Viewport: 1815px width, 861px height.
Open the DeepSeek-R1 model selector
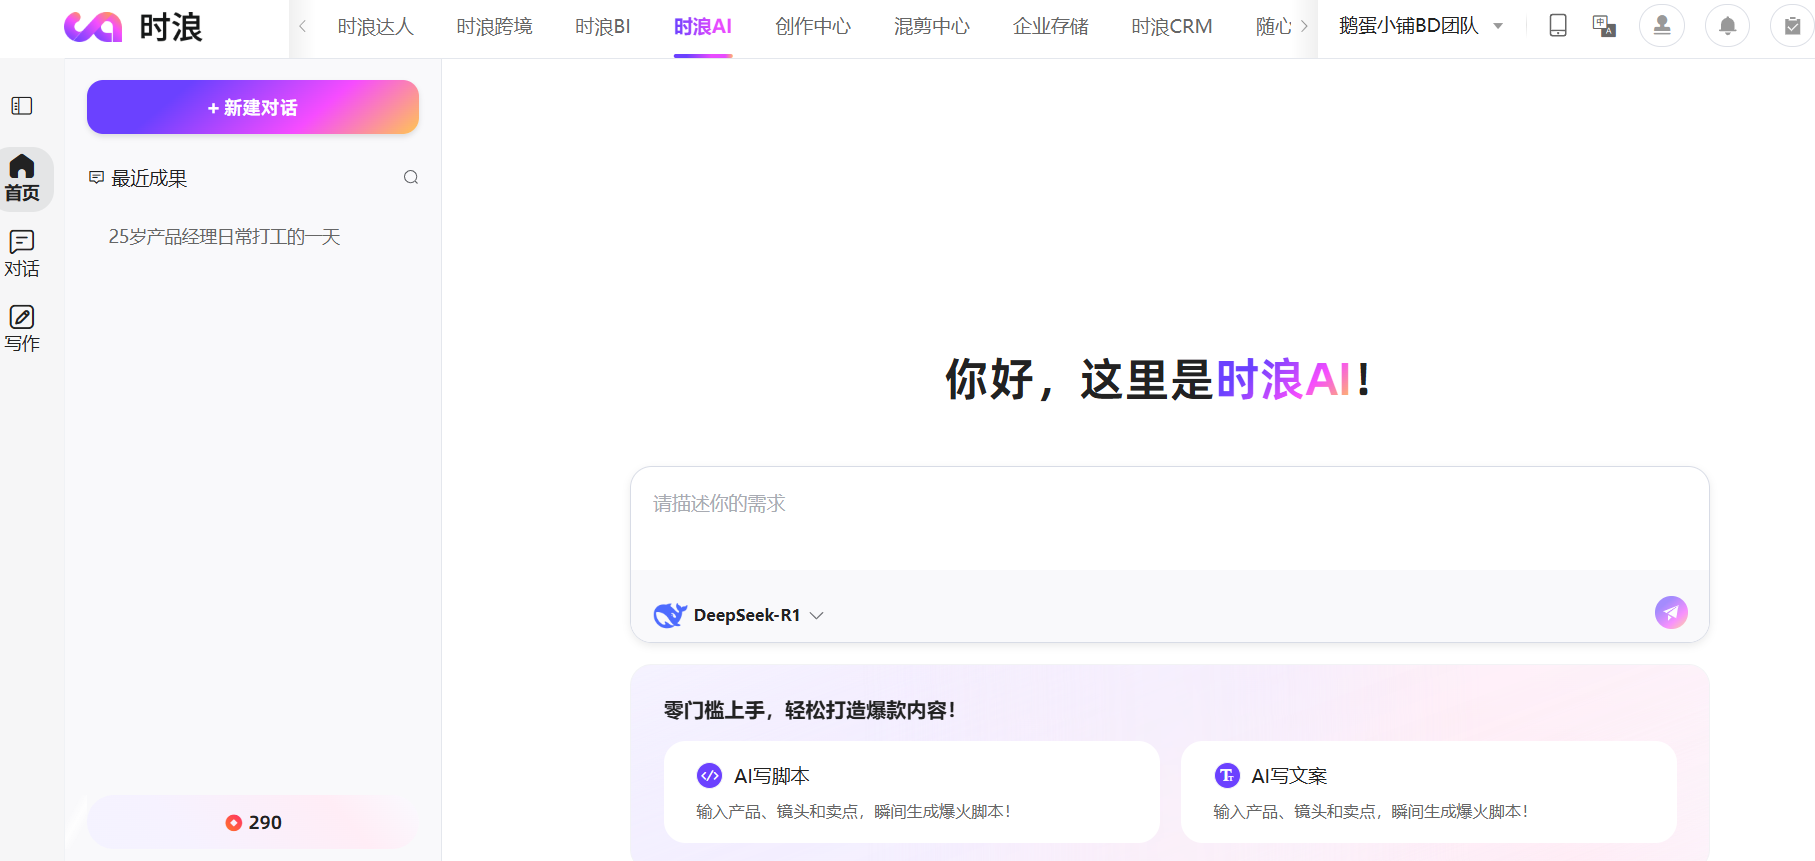[739, 615]
